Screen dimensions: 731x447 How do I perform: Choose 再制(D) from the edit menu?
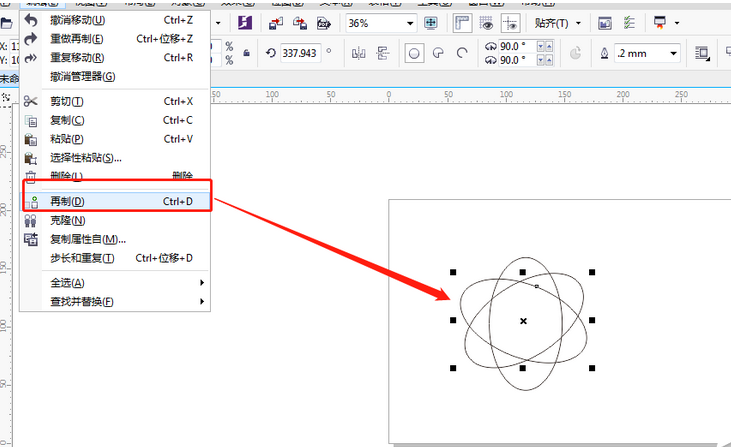point(68,201)
